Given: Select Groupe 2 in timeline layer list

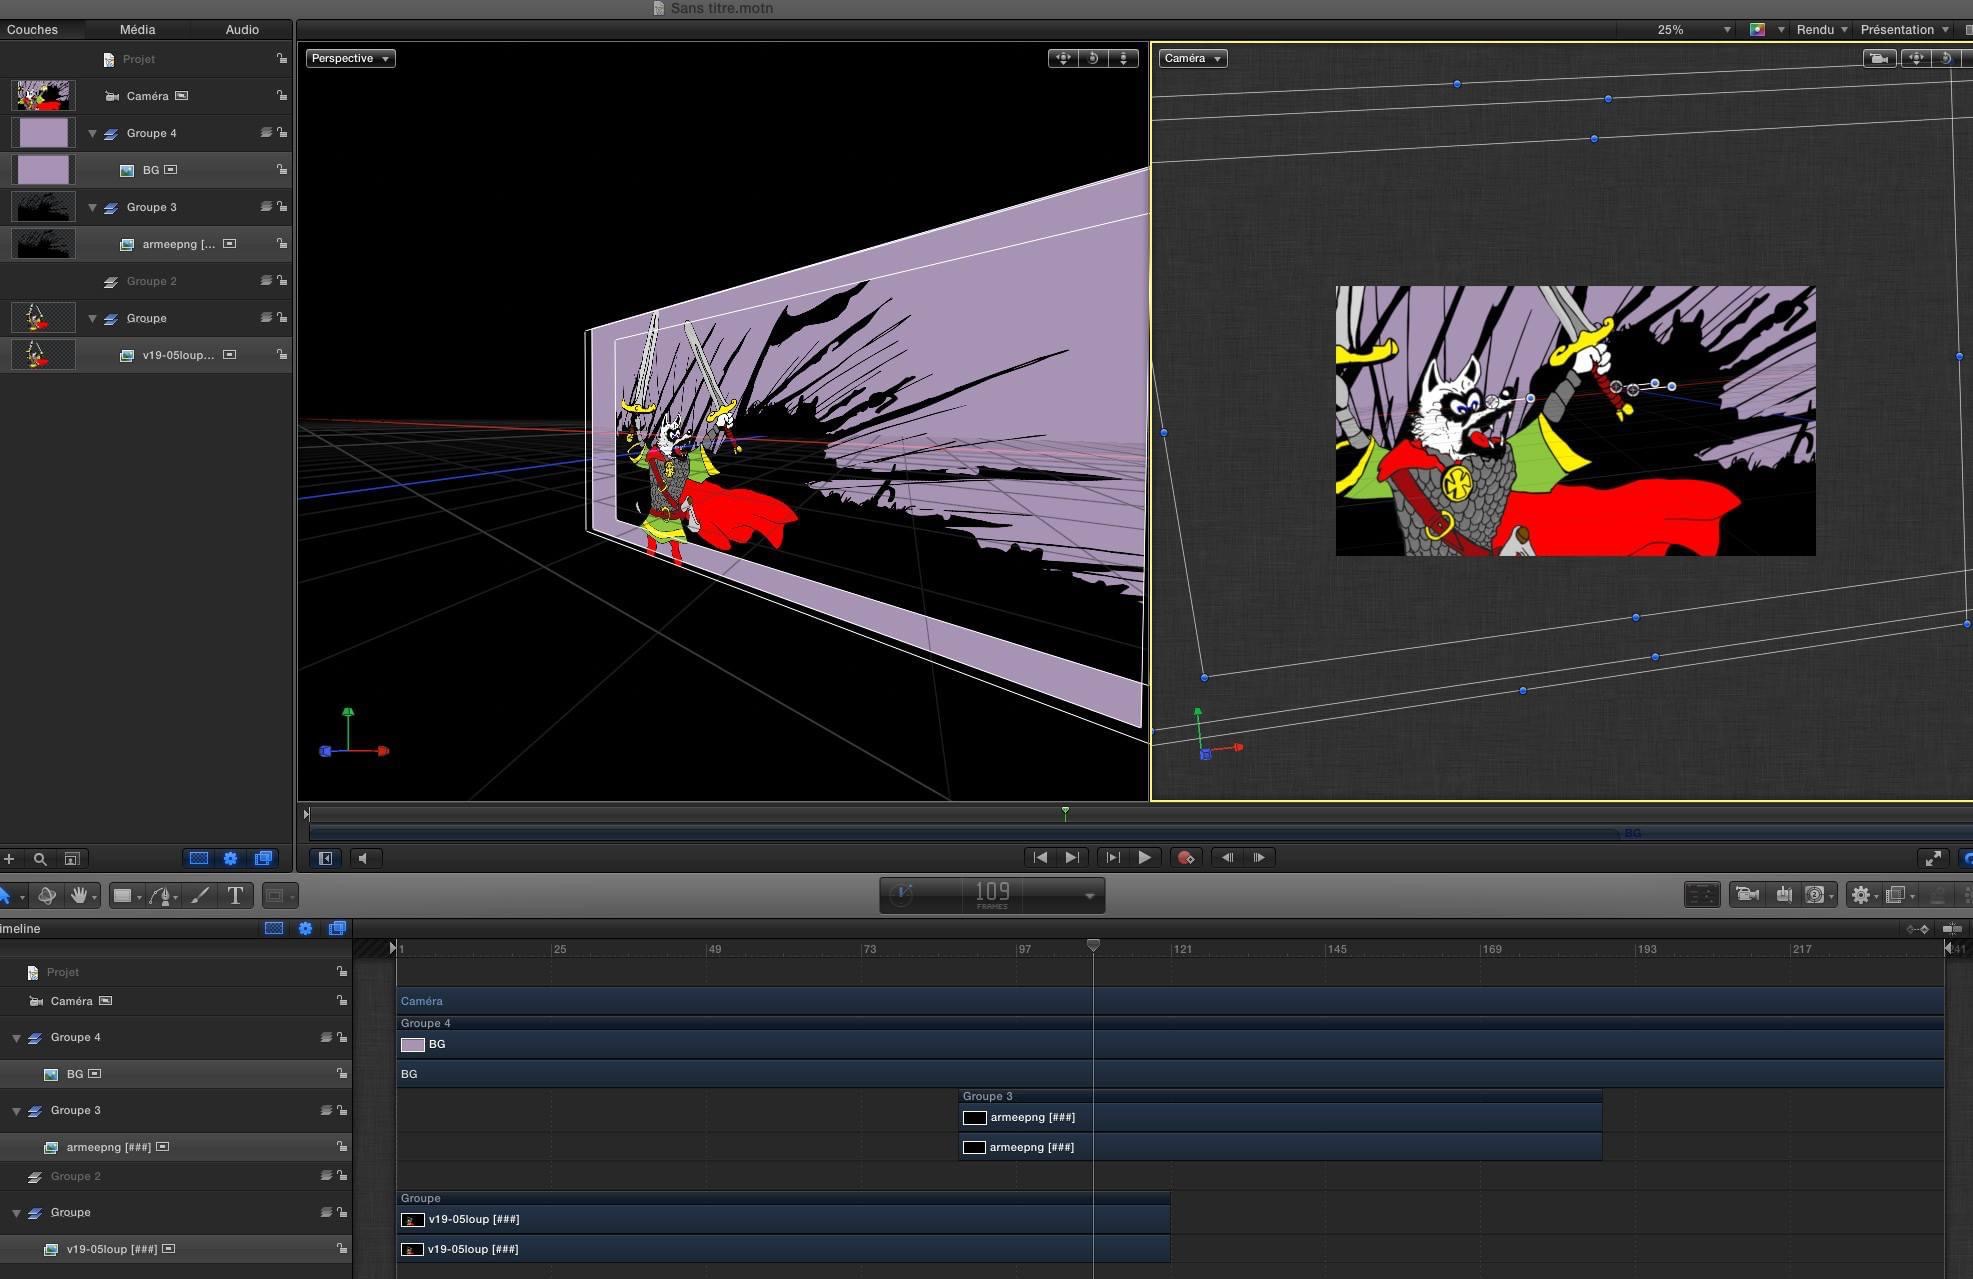Looking at the screenshot, I should [176, 1176].
